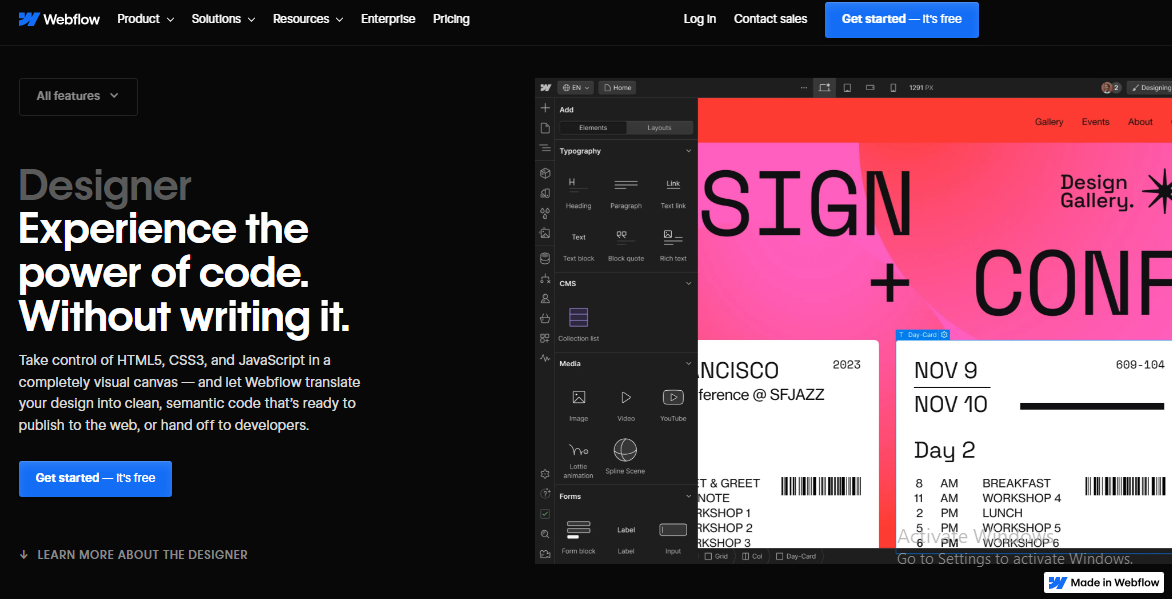Collapse the Forms section chevron
This screenshot has width=1172, height=599.
(688, 496)
